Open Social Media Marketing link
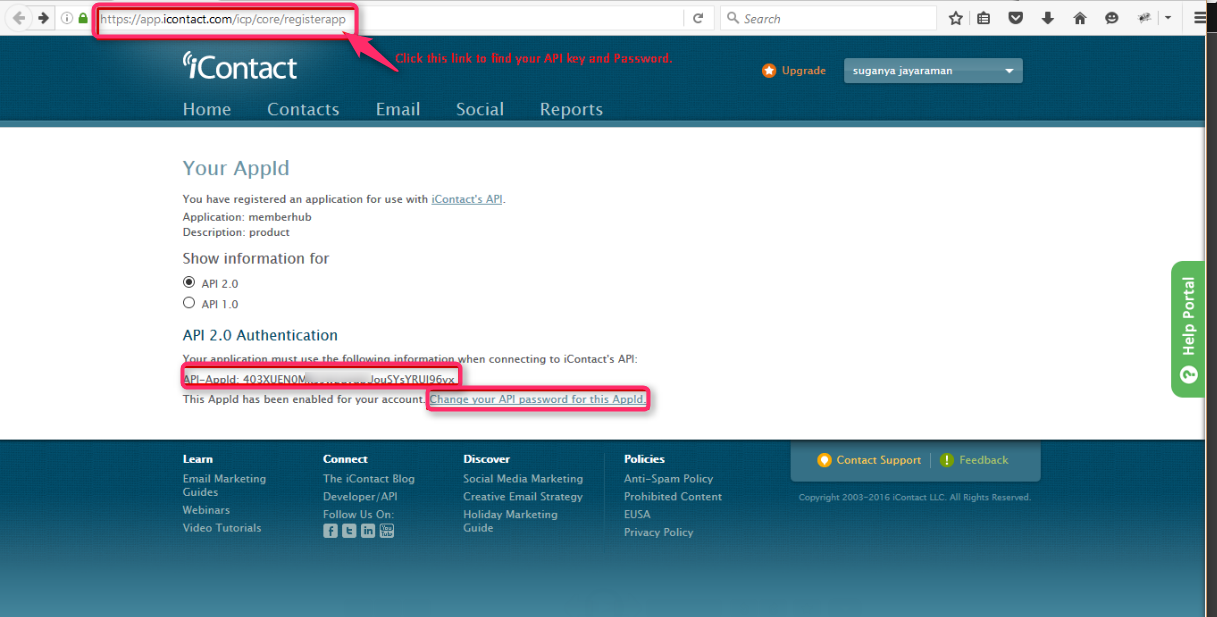The image size is (1217, 617). click(x=523, y=479)
